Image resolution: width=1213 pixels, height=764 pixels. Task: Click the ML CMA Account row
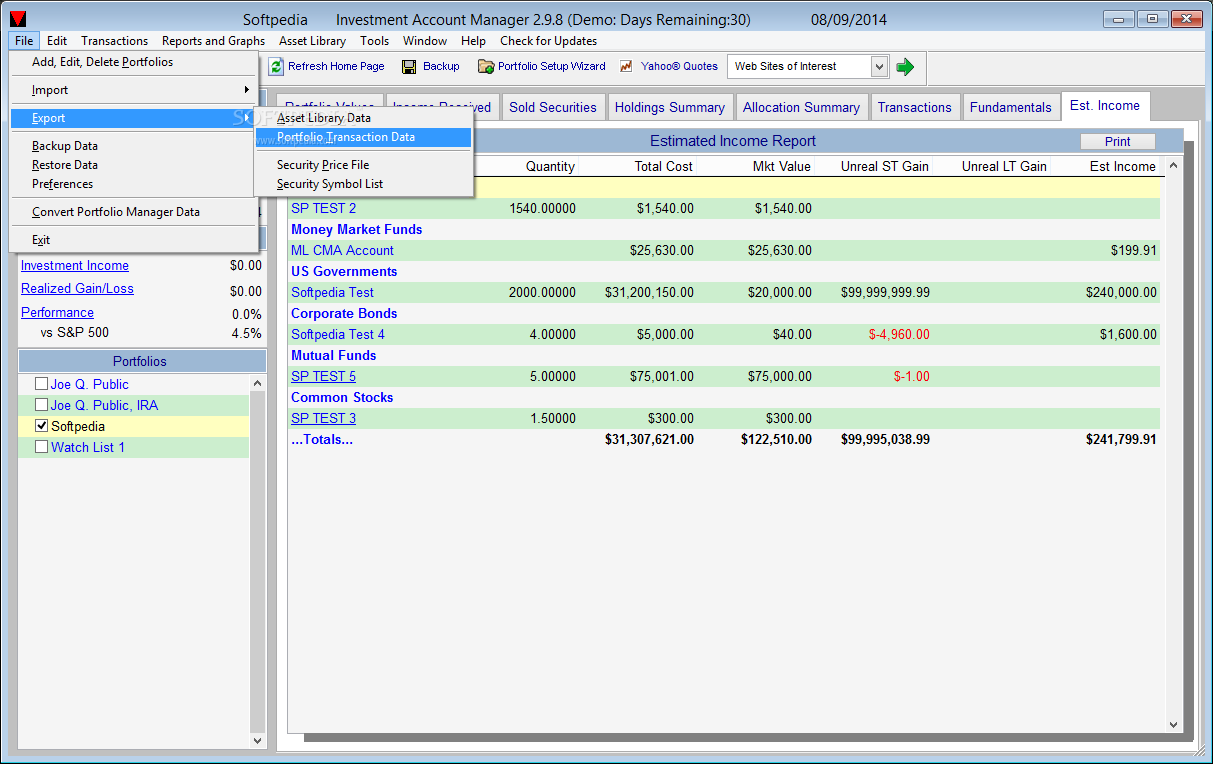click(725, 251)
